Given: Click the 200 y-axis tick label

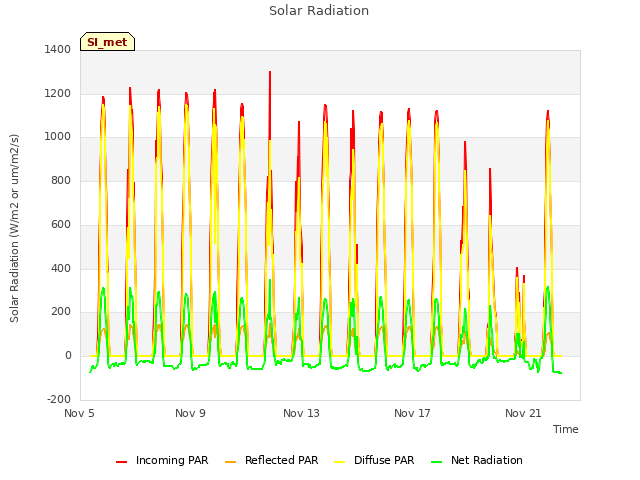Looking at the screenshot, I should pyautogui.click(x=61, y=312).
